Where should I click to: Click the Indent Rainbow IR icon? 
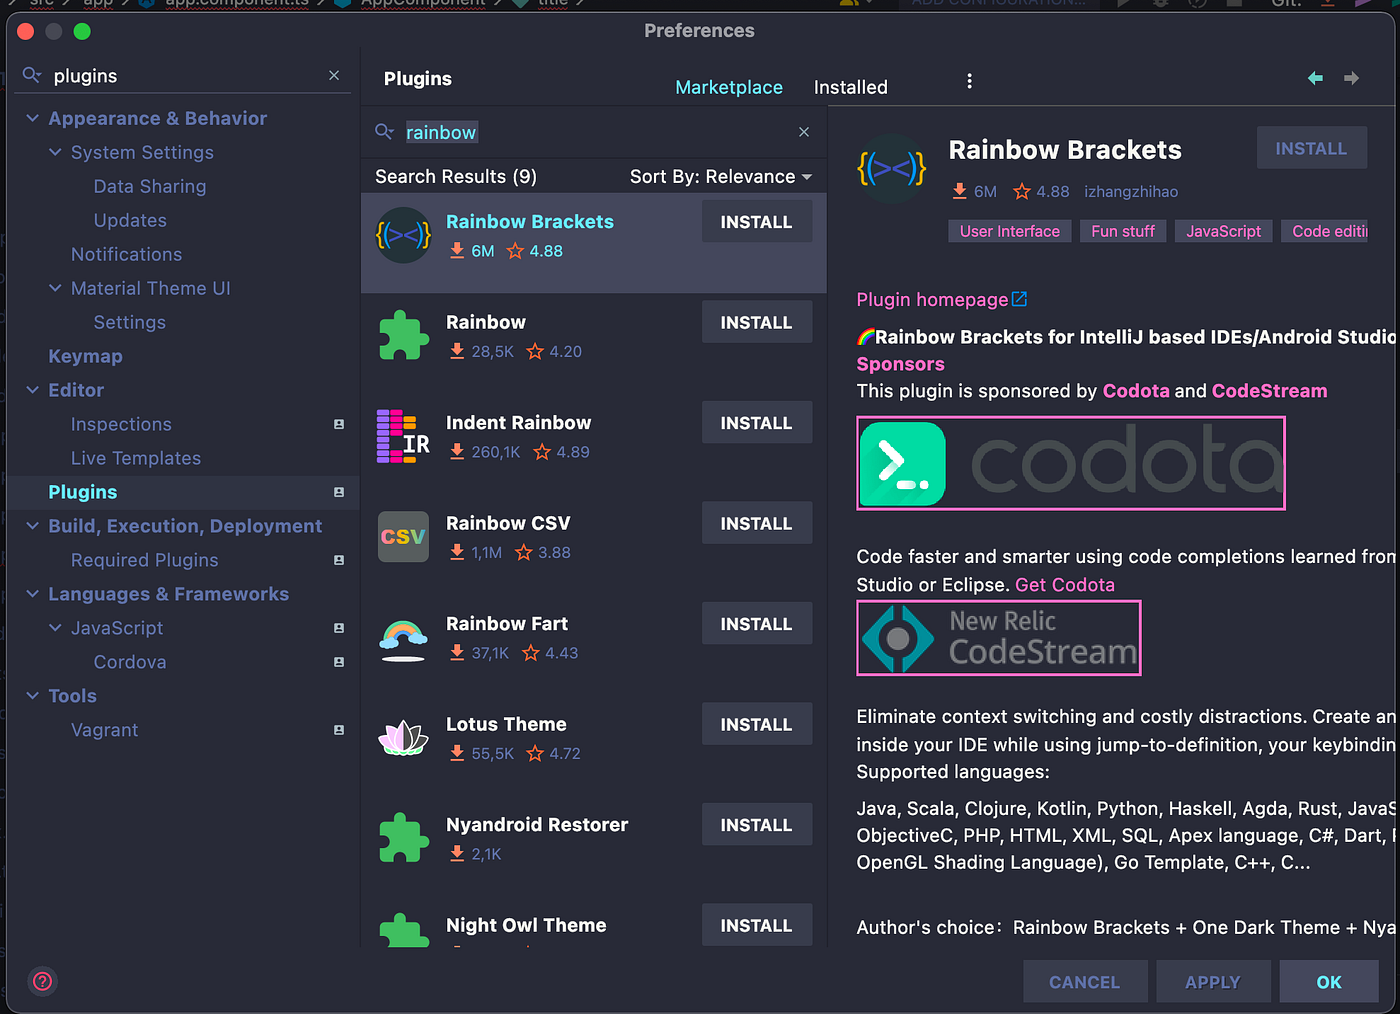pyautogui.click(x=403, y=436)
